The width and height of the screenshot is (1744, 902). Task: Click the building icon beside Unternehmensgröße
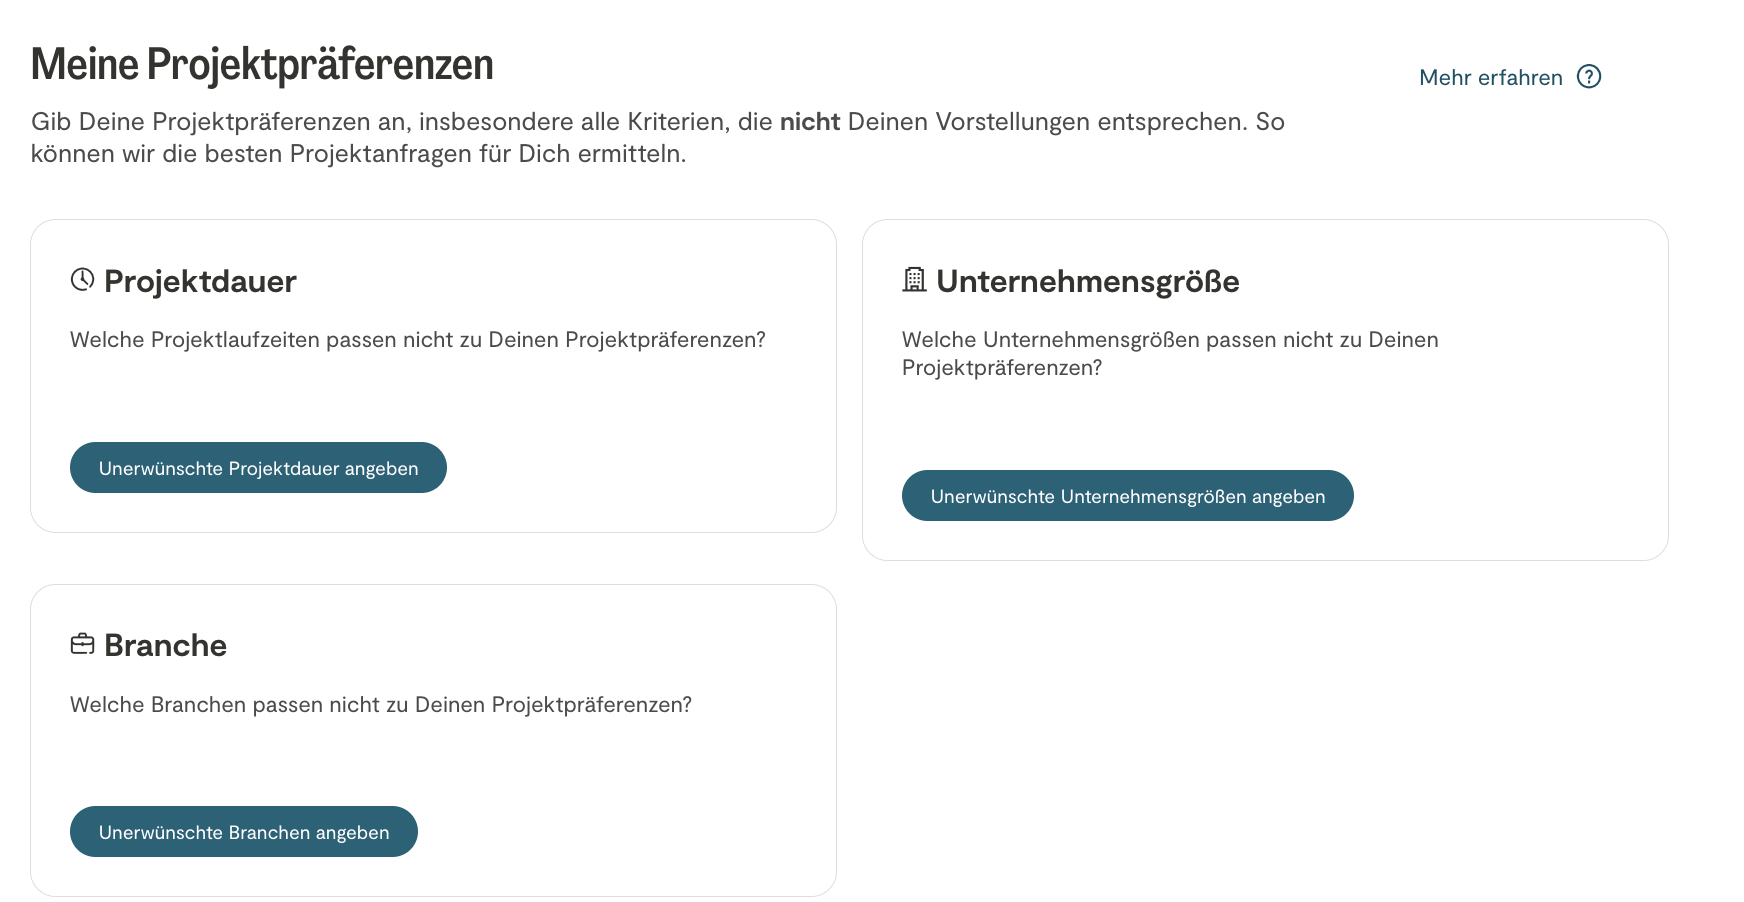click(x=914, y=280)
